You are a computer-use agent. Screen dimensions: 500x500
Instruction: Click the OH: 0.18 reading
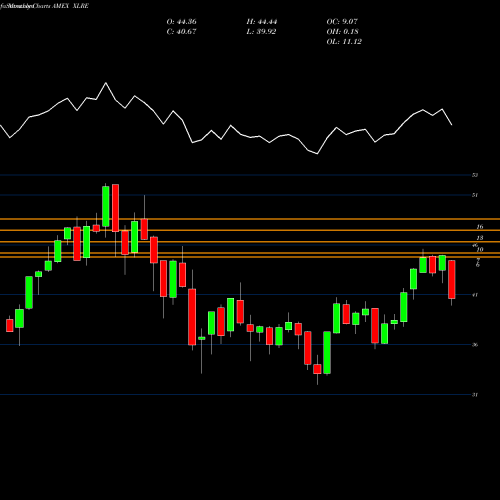(x=342, y=32)
